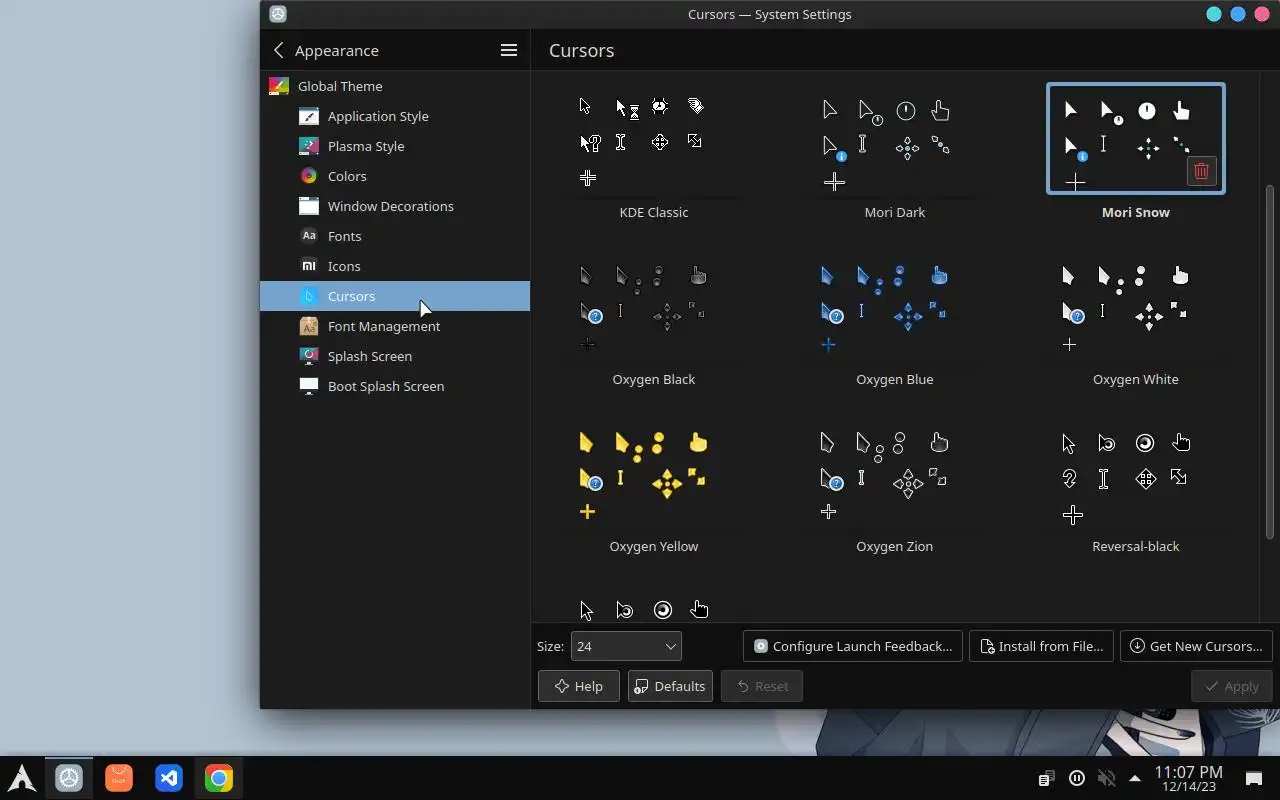Open Font Management page
Viewport: 1280px width, 800px height.
[395, 326]
